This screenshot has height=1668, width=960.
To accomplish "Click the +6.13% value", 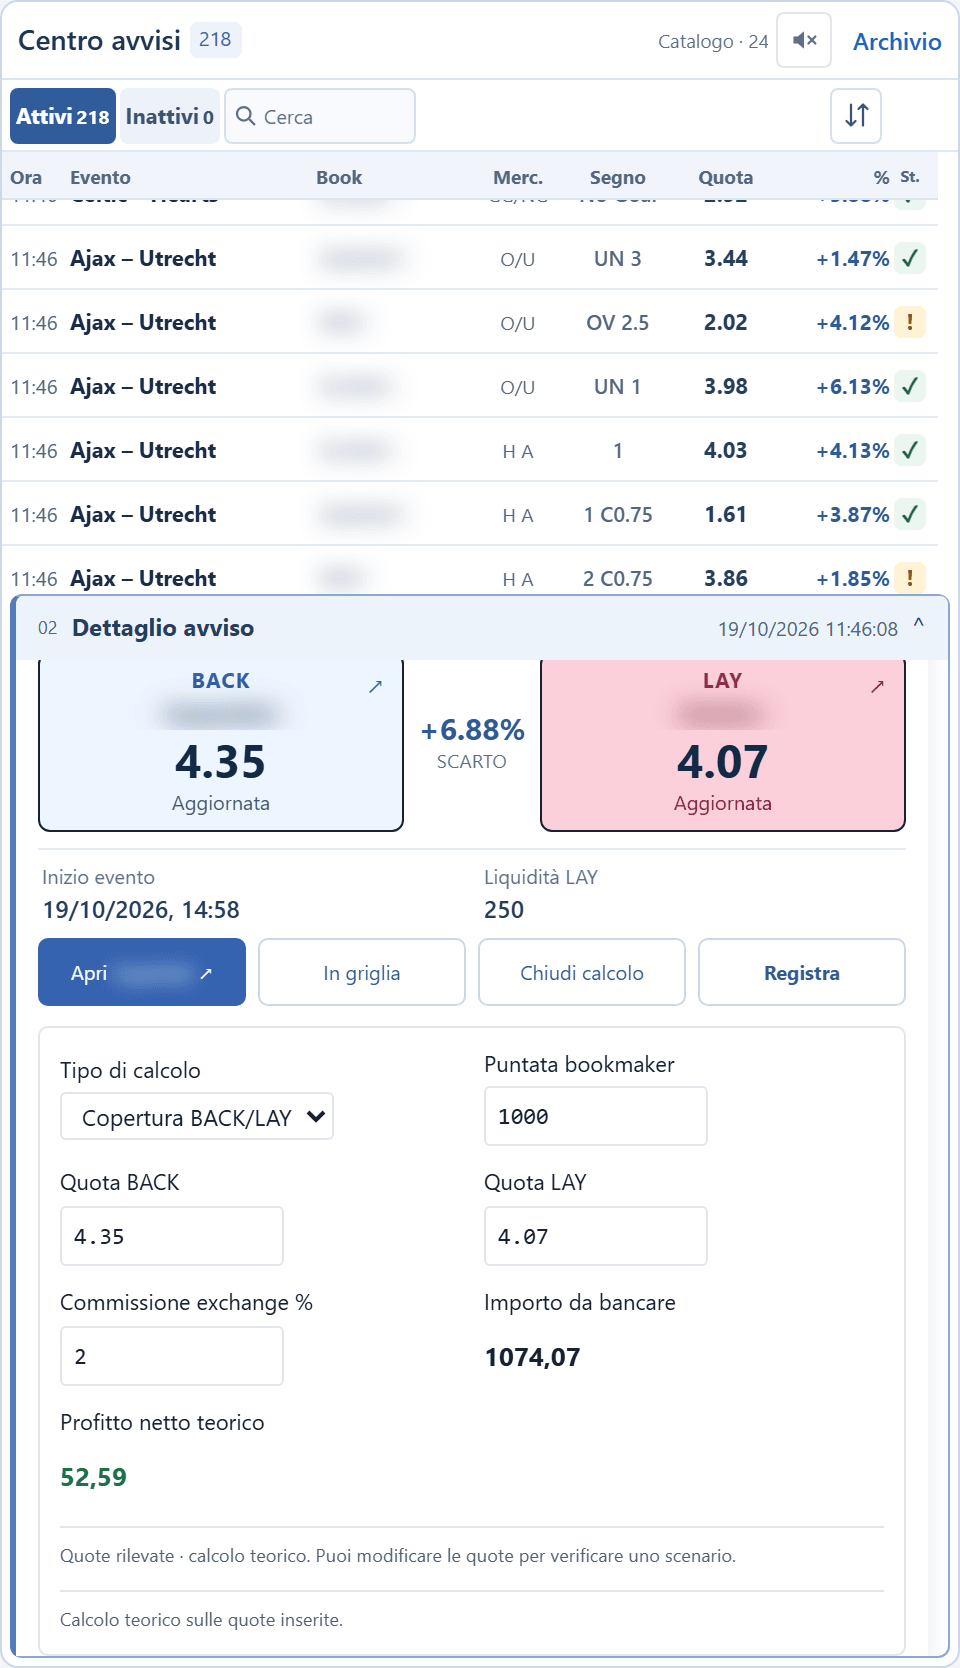I will click(x=852, y=386).
